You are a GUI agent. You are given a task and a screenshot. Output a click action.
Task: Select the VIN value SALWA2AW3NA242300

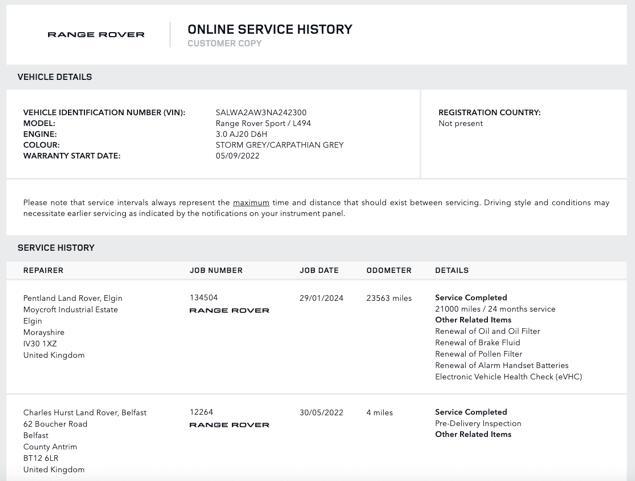(261, 112)
